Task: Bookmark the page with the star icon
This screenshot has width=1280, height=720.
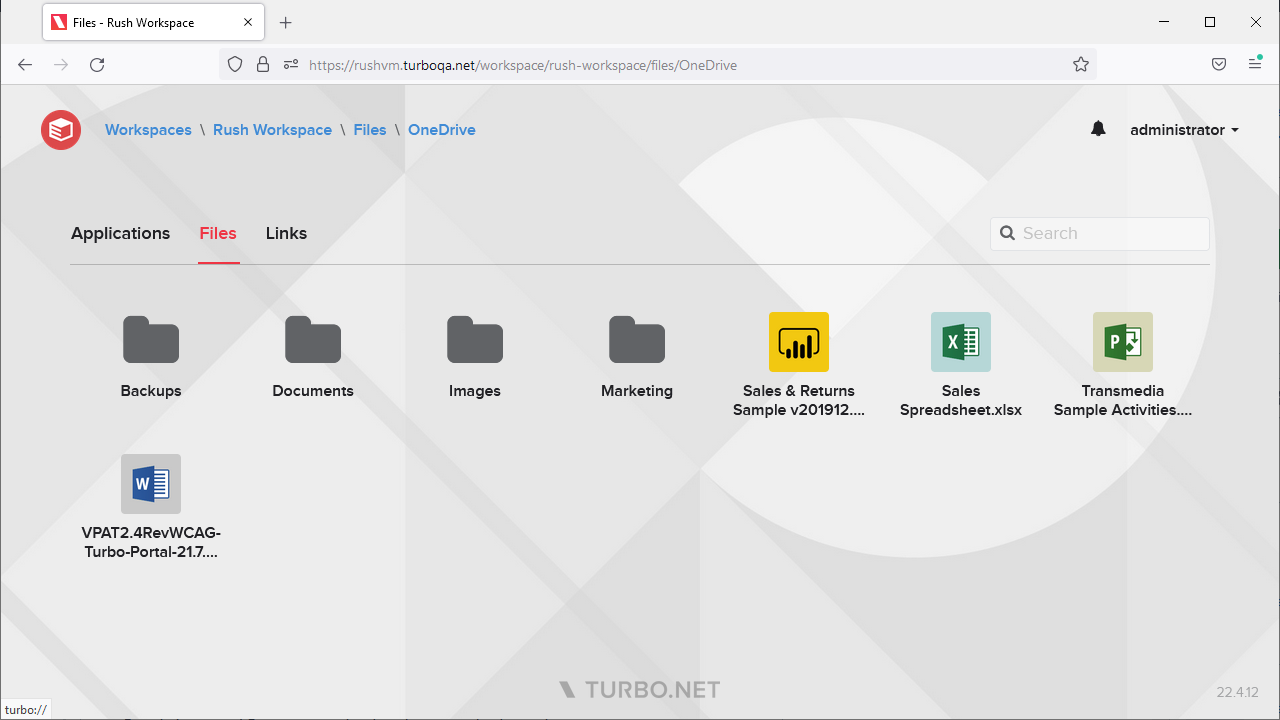Action: (1080, 64)
